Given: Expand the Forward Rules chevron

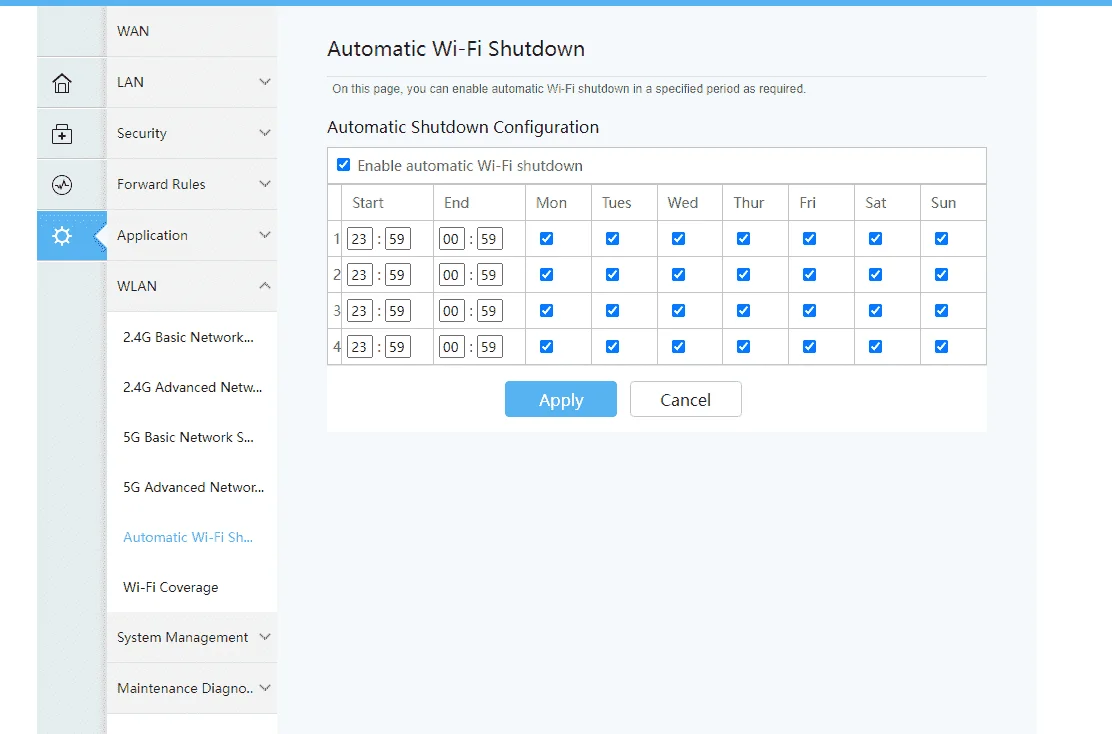Looking at the screenshot, I should tap(265, 184).
